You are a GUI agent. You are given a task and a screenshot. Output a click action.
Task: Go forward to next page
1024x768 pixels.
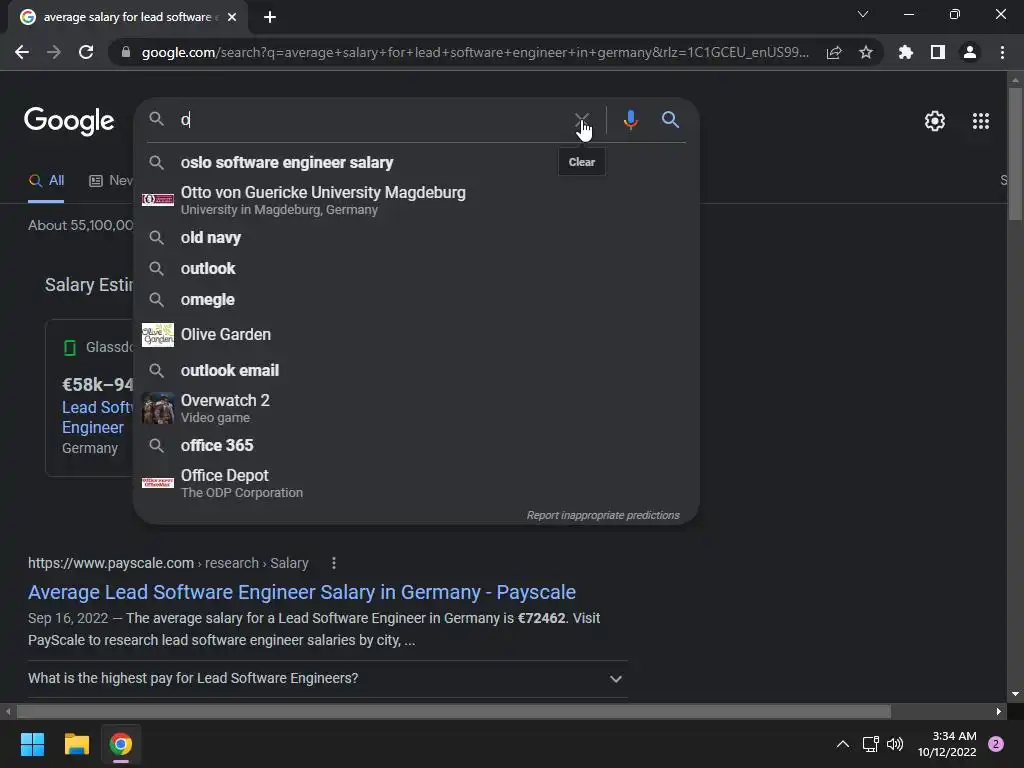click(54, 52)
